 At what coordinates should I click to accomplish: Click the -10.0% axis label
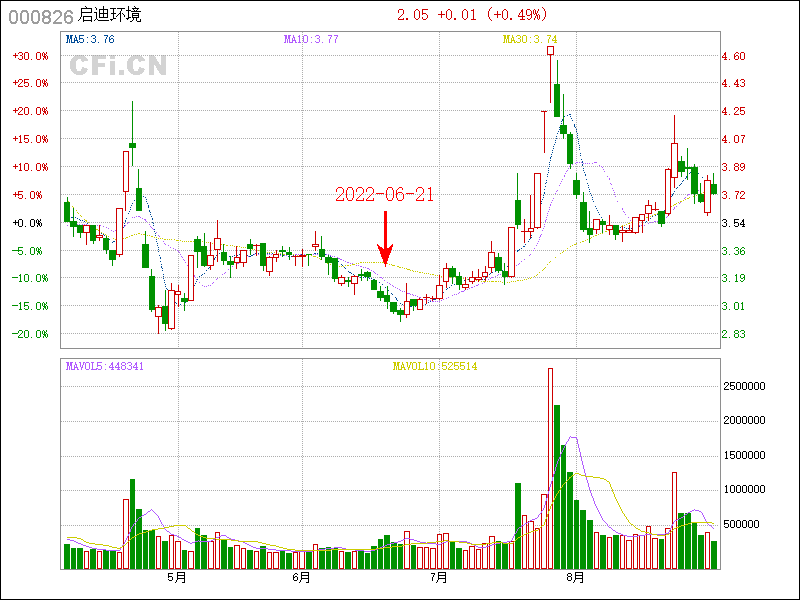31,278
